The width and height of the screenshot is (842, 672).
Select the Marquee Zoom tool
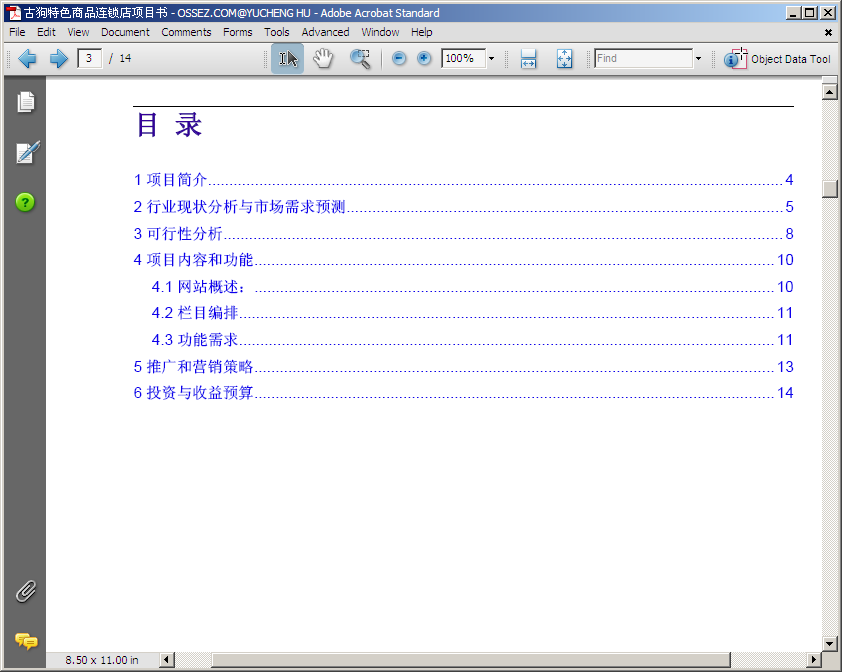click(360, 59)
